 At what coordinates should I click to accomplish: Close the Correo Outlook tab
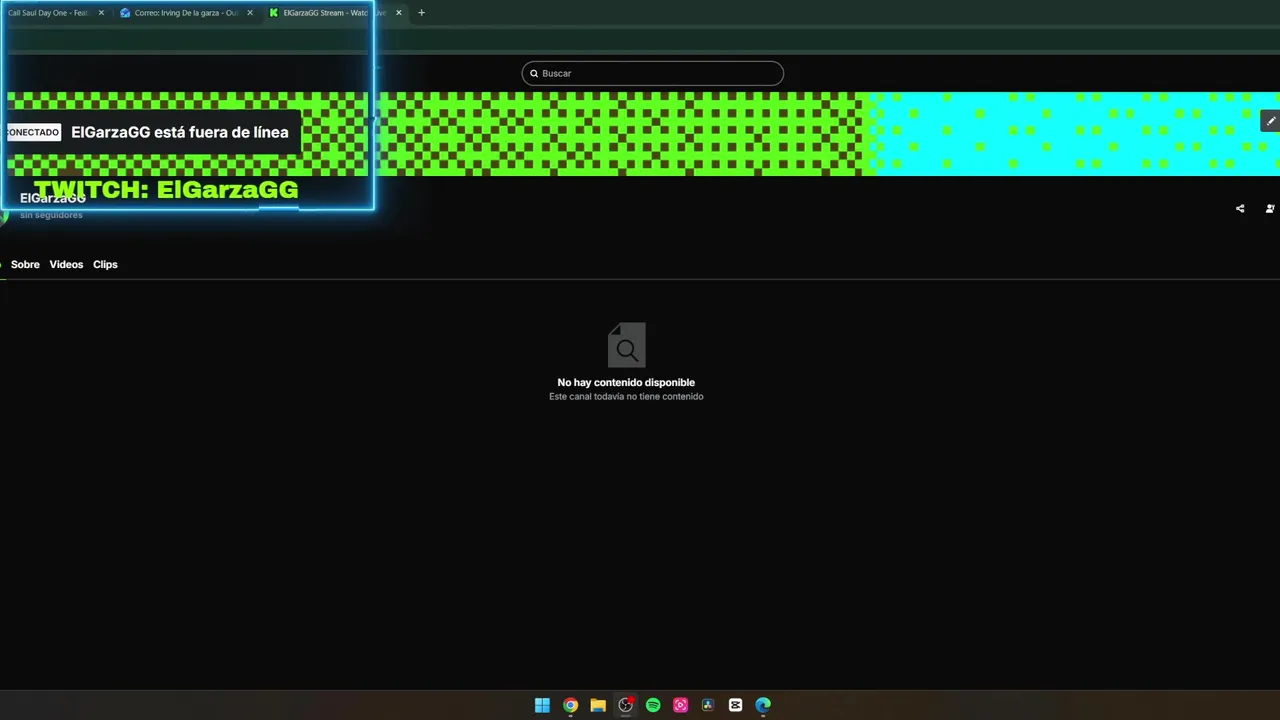coord(250,13)
